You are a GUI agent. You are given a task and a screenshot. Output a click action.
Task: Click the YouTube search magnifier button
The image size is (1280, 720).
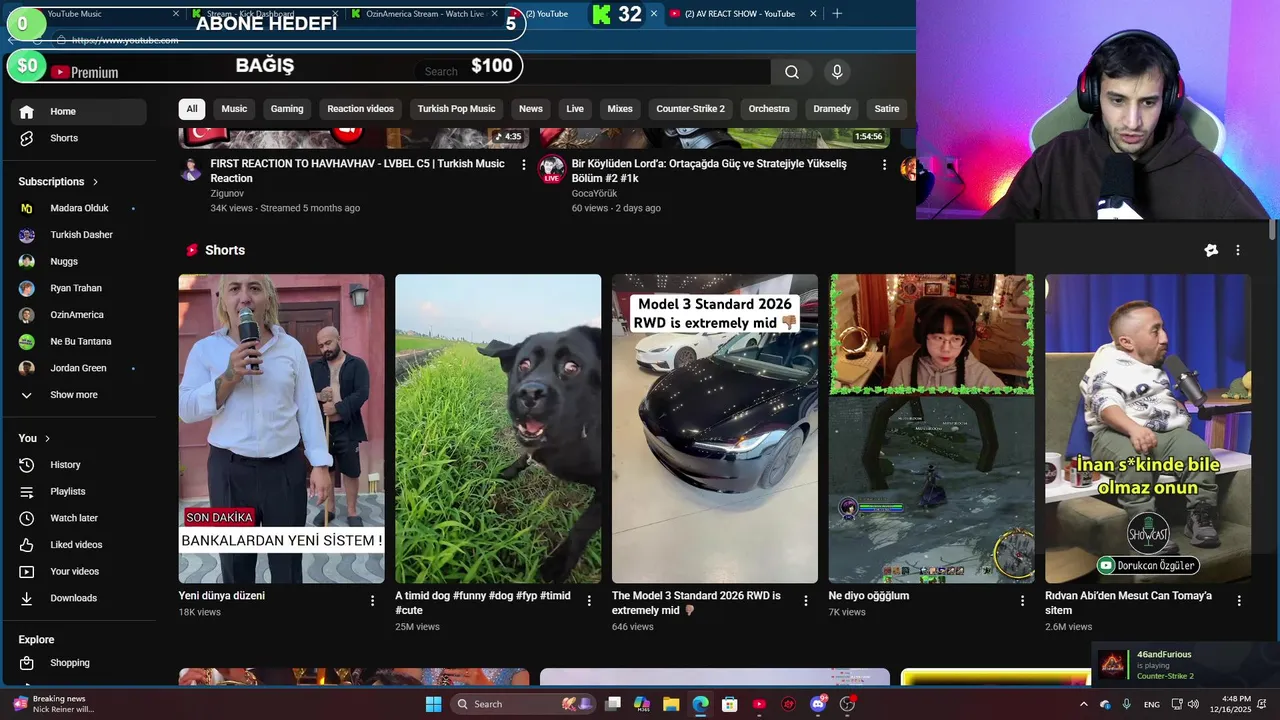[792, 72]
